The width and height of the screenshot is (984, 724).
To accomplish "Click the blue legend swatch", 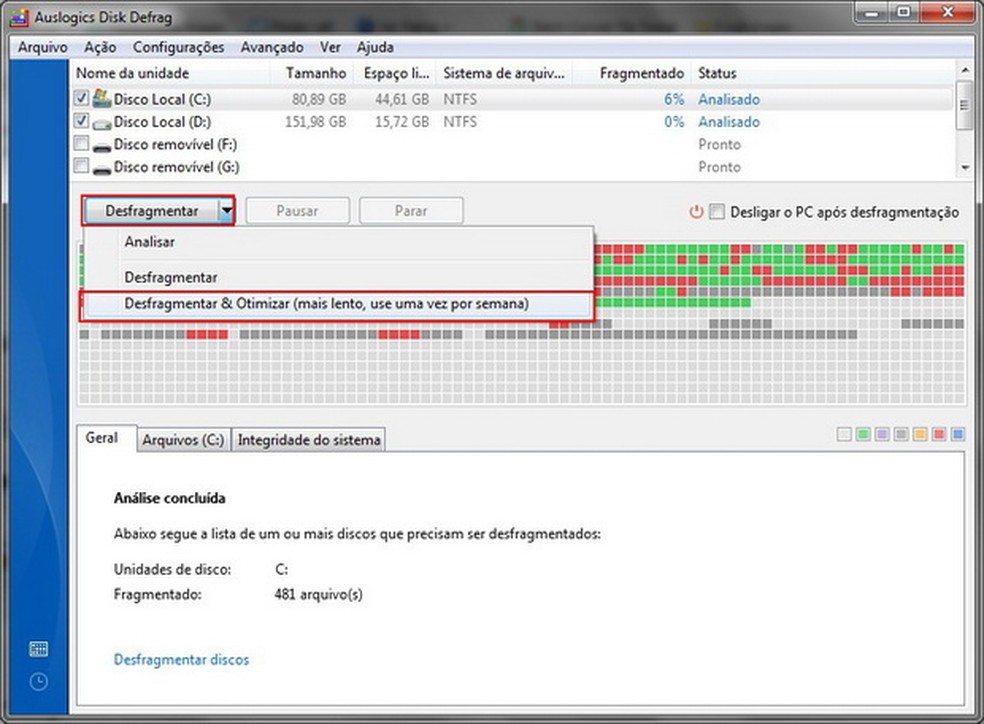I will pyautogui.click(x=958, y=434).
